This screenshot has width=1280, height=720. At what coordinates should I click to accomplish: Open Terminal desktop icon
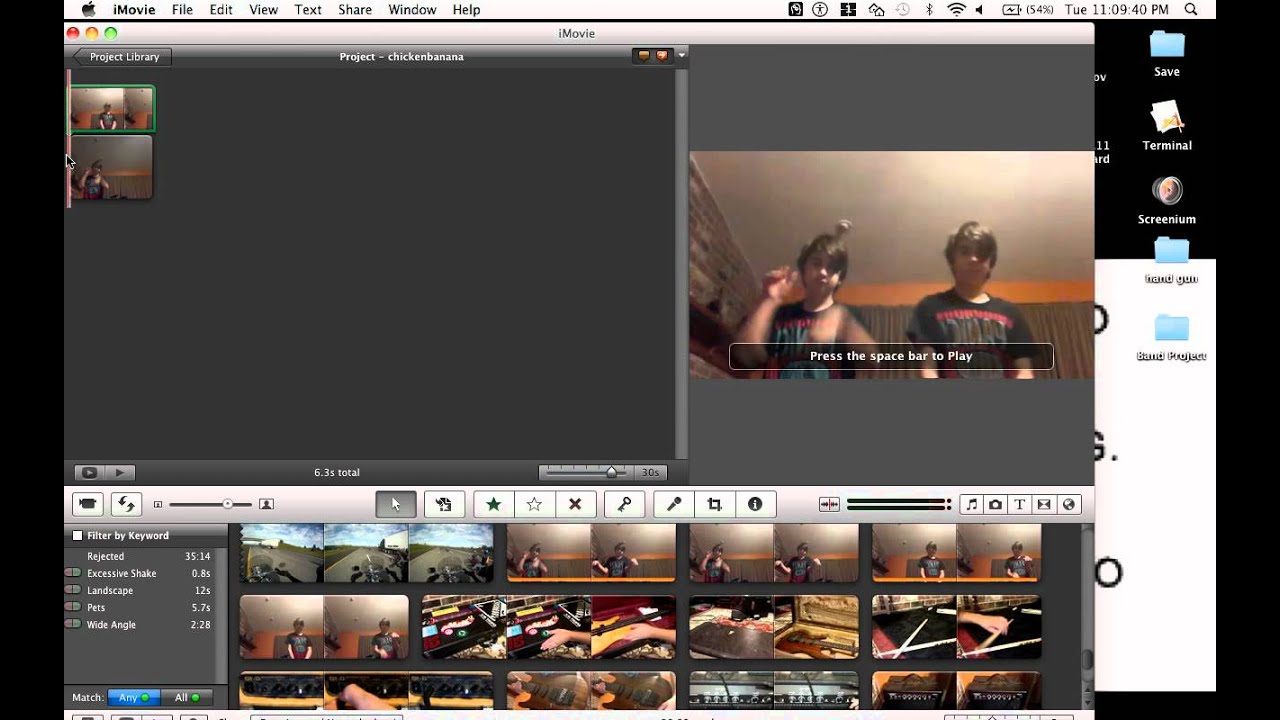coord(1167,125)
